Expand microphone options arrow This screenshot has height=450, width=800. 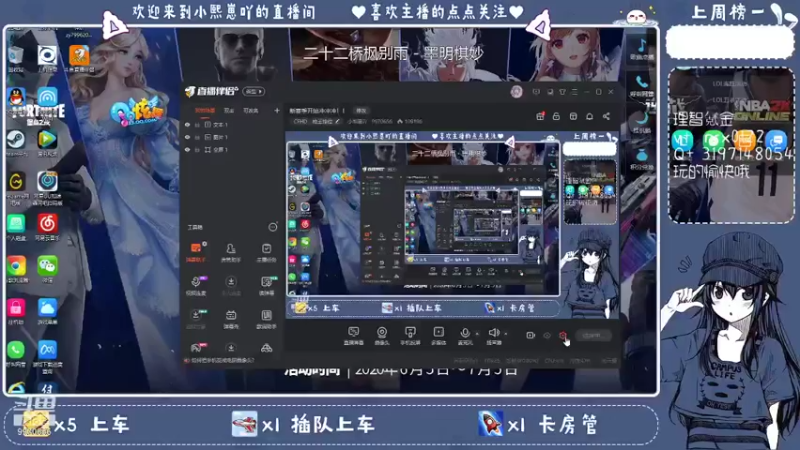tap(477, 334)
